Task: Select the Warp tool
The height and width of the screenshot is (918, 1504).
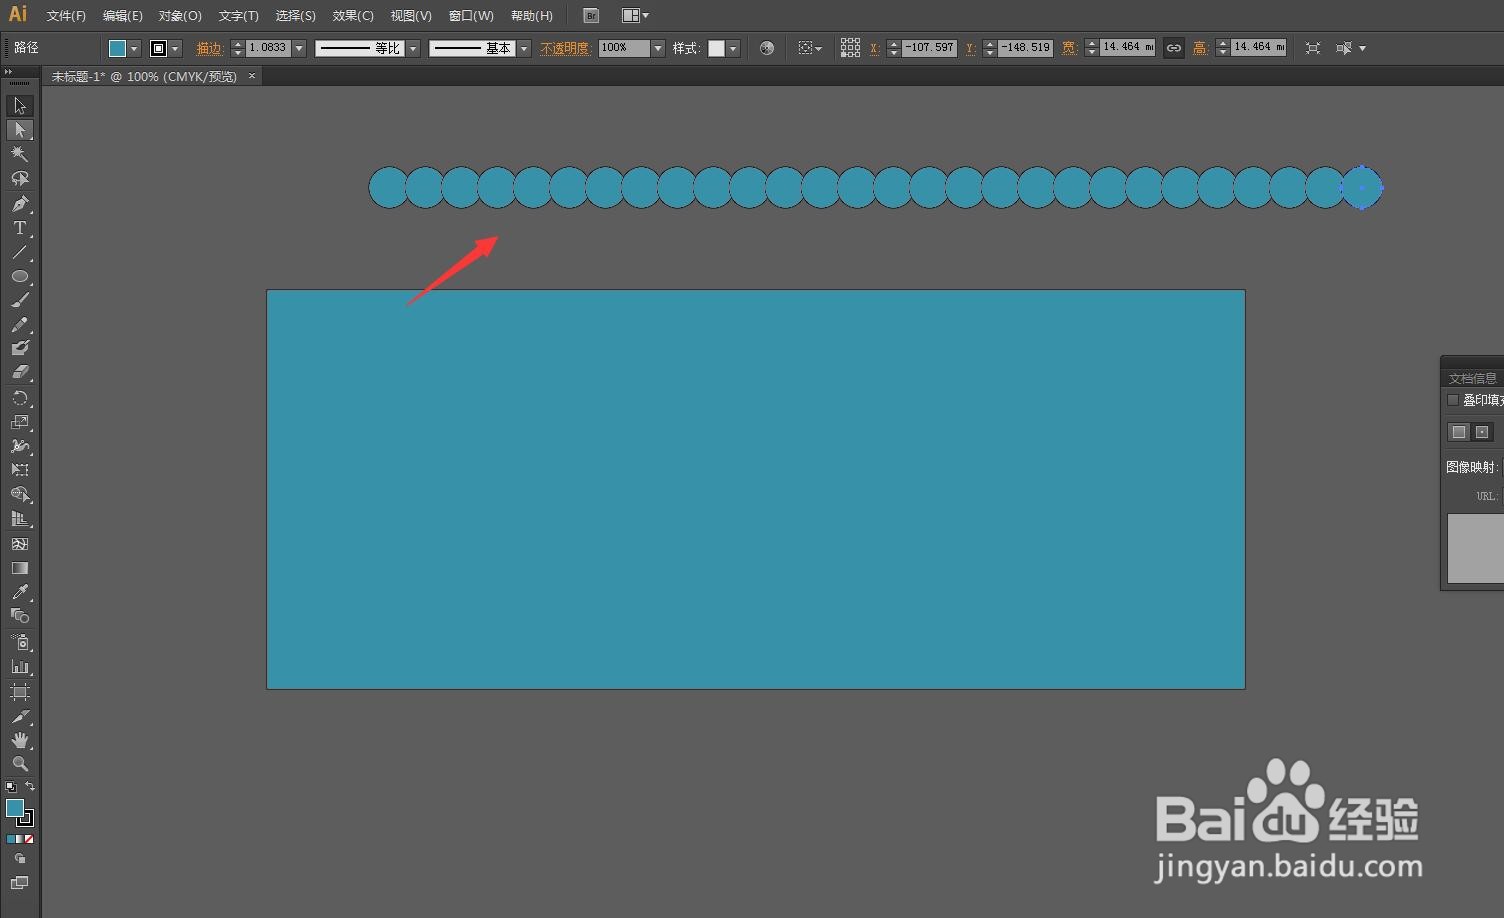Action: pos(20,446)
